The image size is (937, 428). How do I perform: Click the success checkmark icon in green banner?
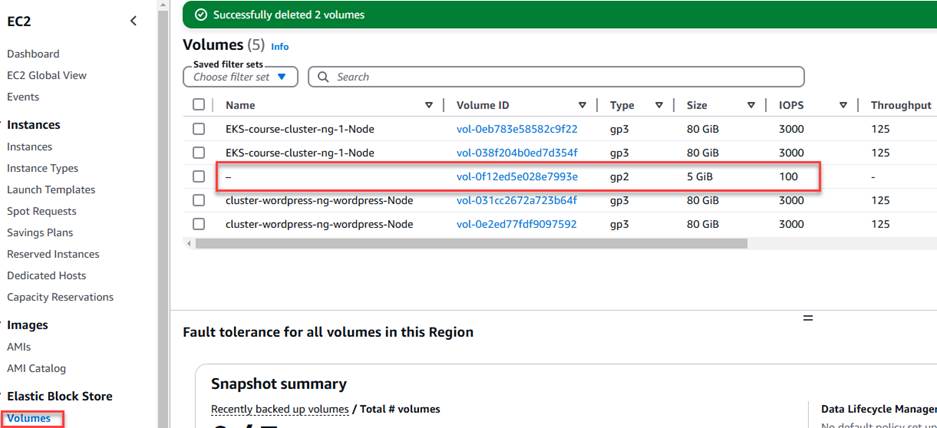point(201,14)
